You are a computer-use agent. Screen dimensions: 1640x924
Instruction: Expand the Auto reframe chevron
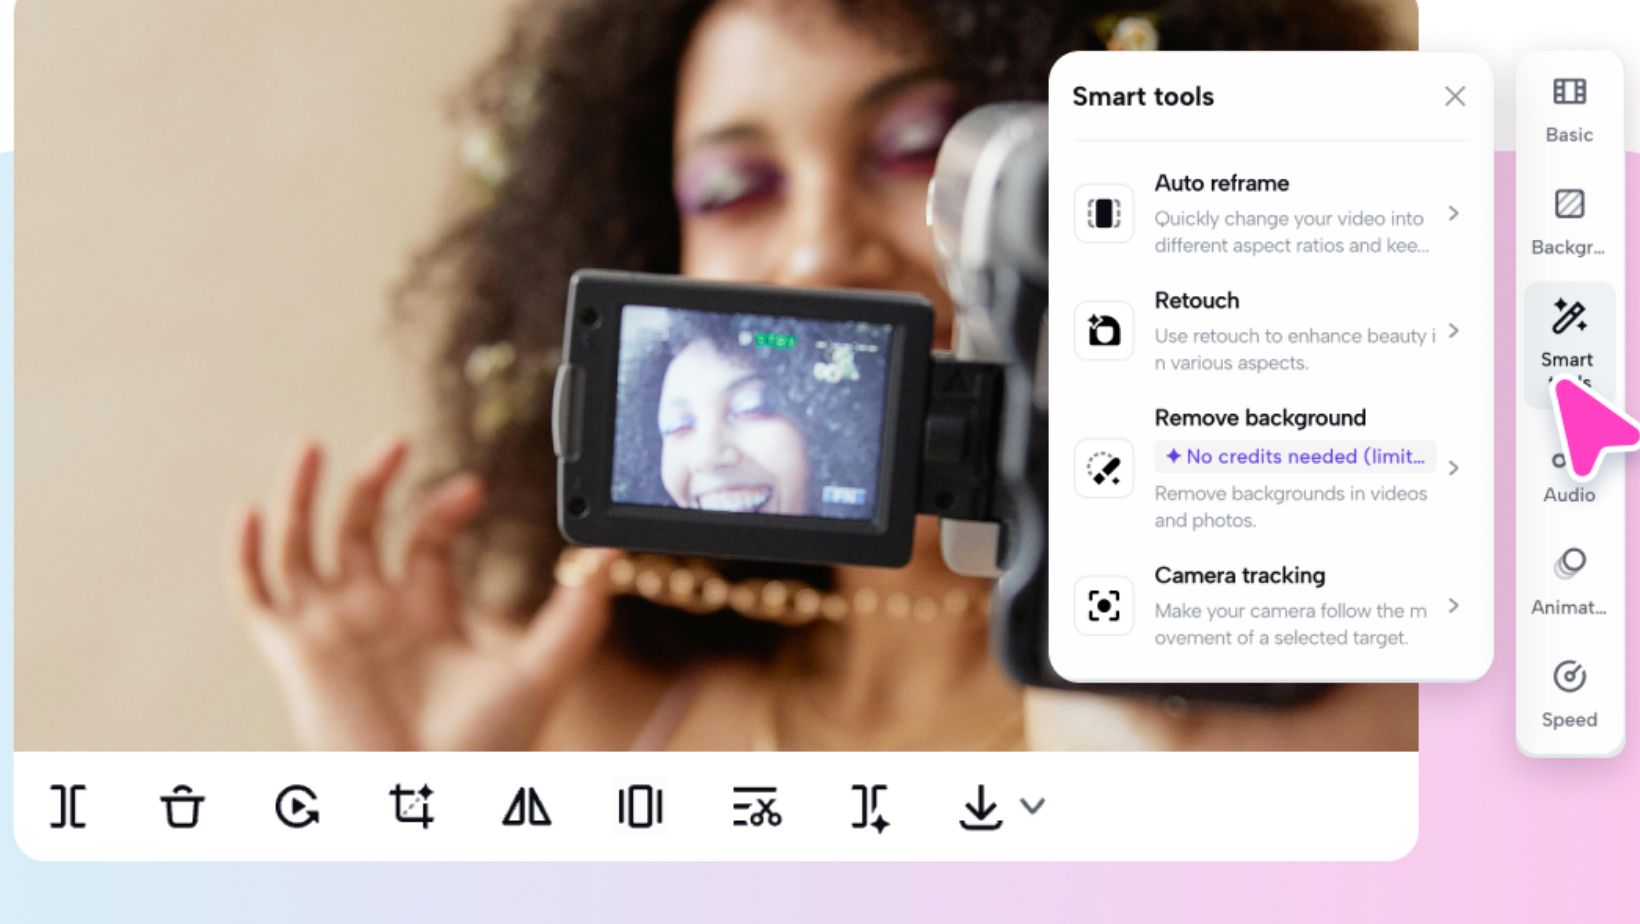tap(1454, 213)
